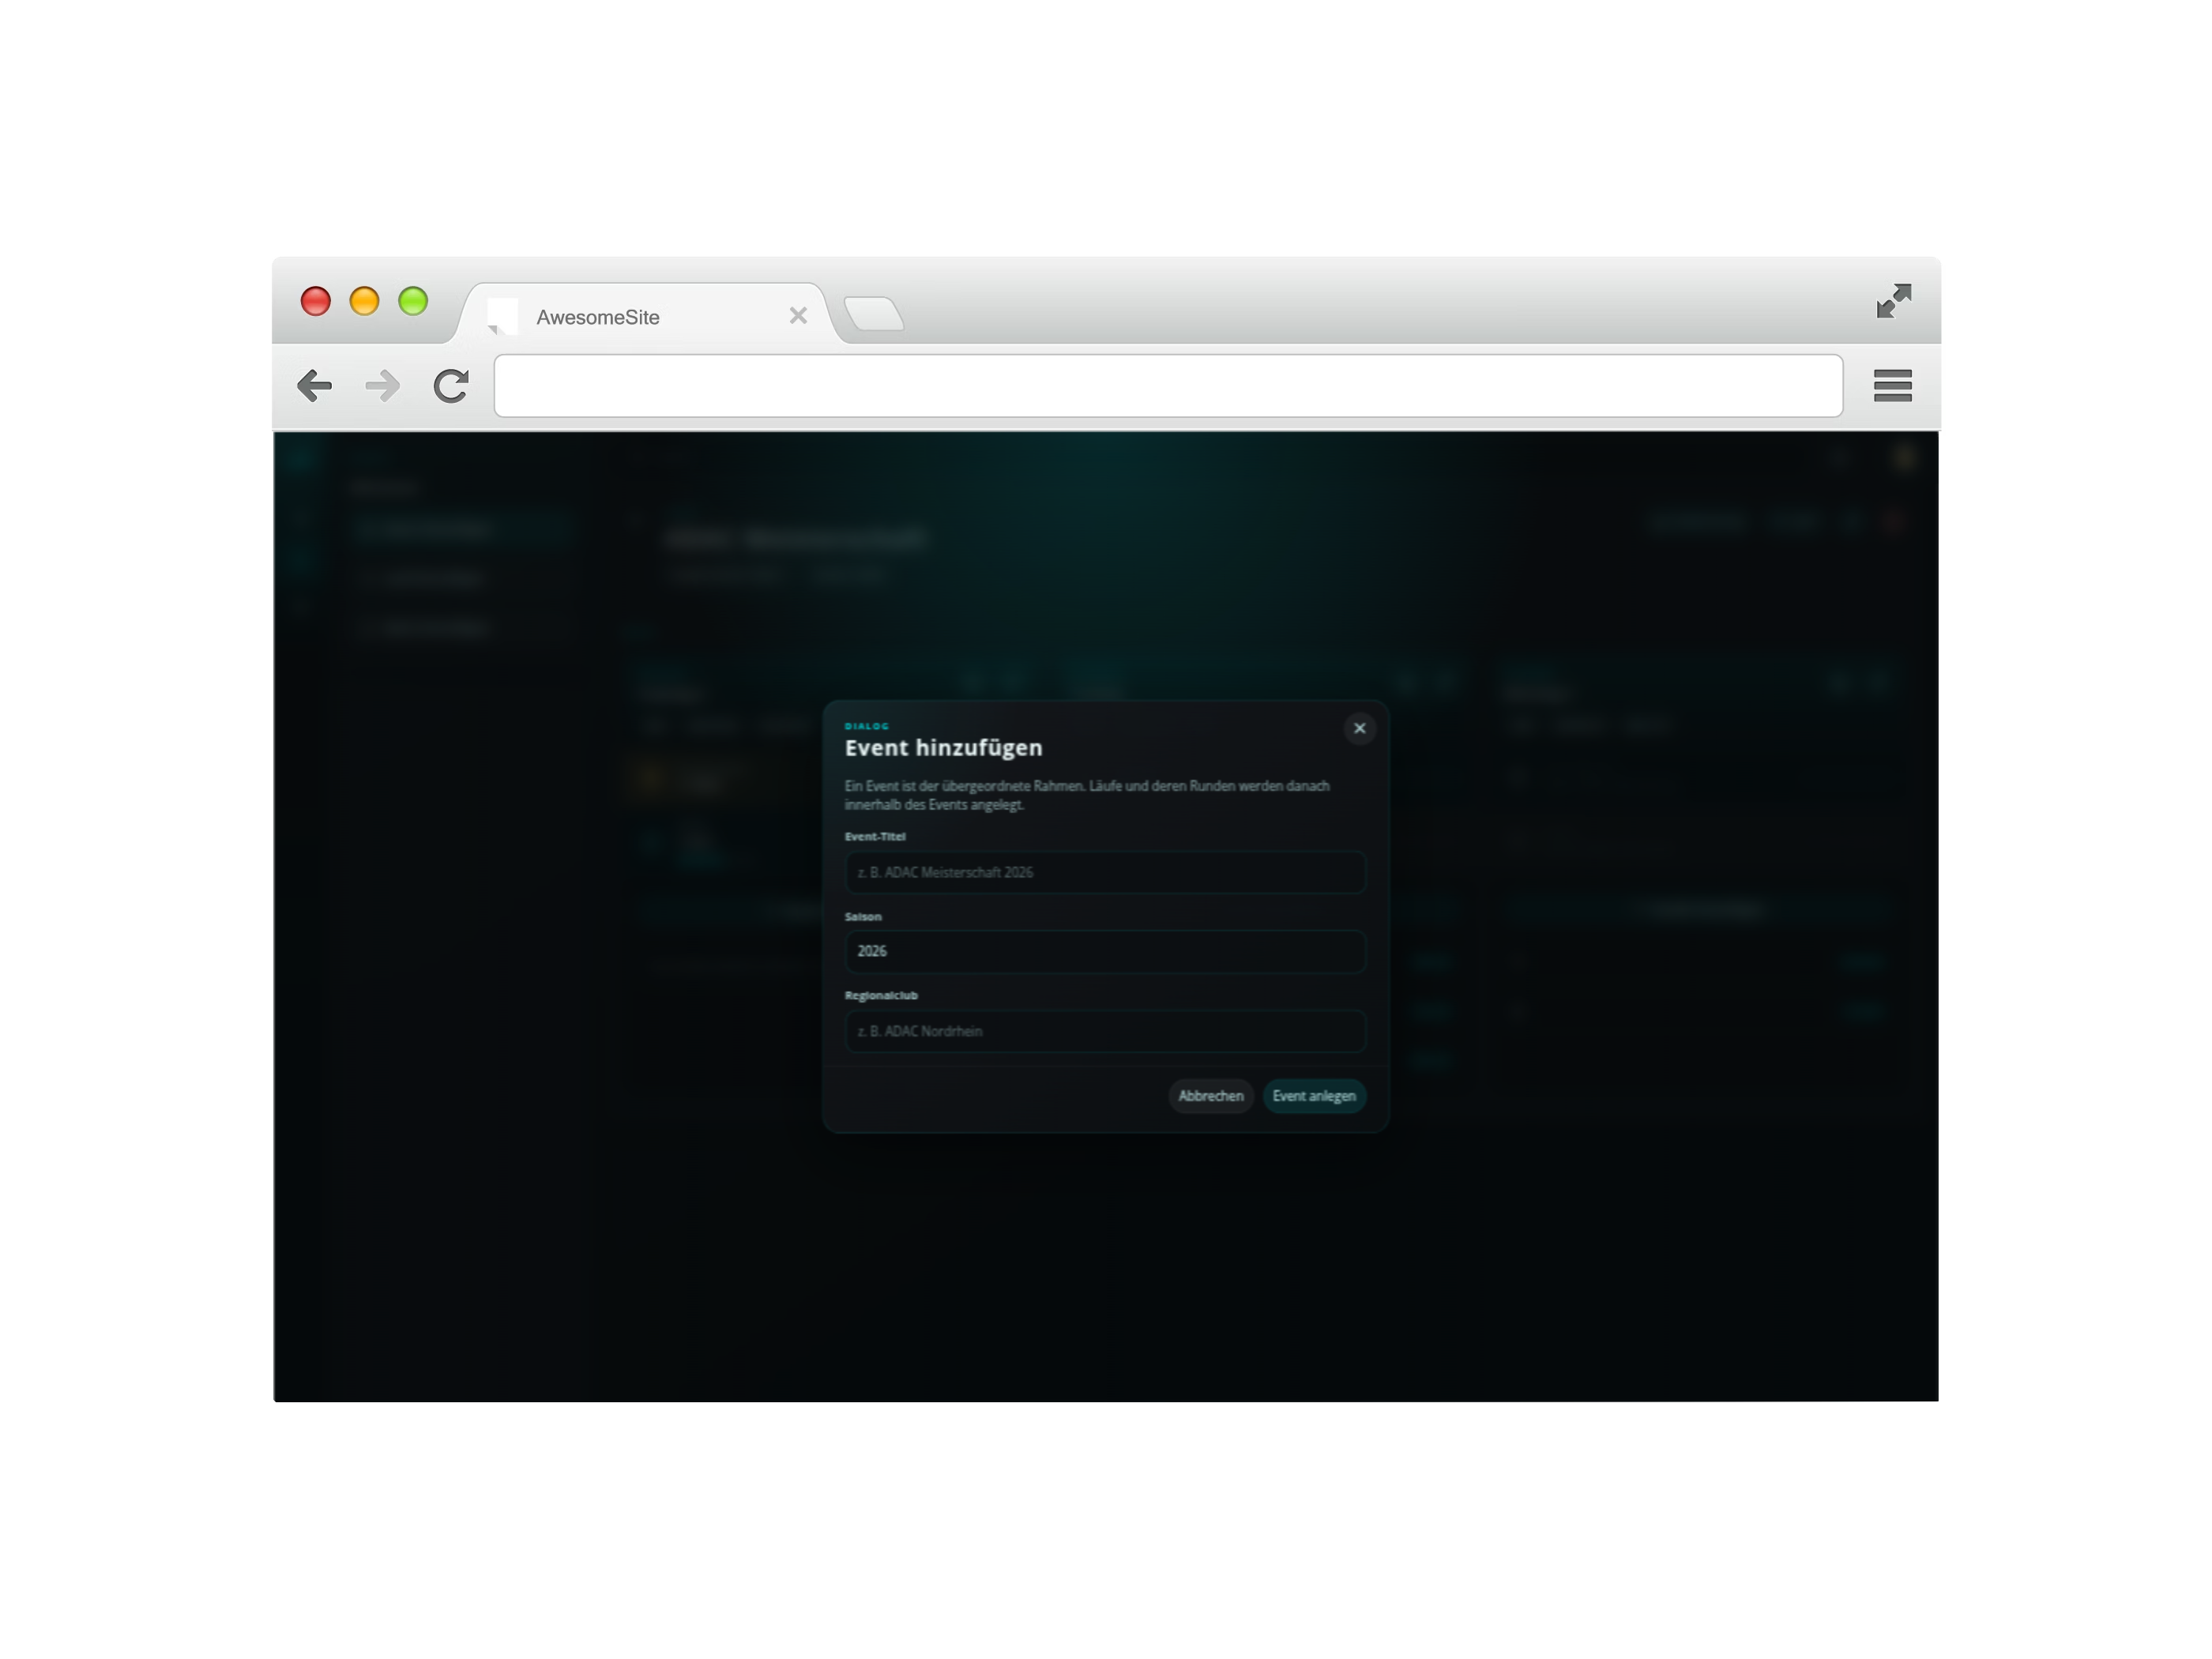
Task: Click the fullscreen expand arrows icon
Action: pos(1893,301)
